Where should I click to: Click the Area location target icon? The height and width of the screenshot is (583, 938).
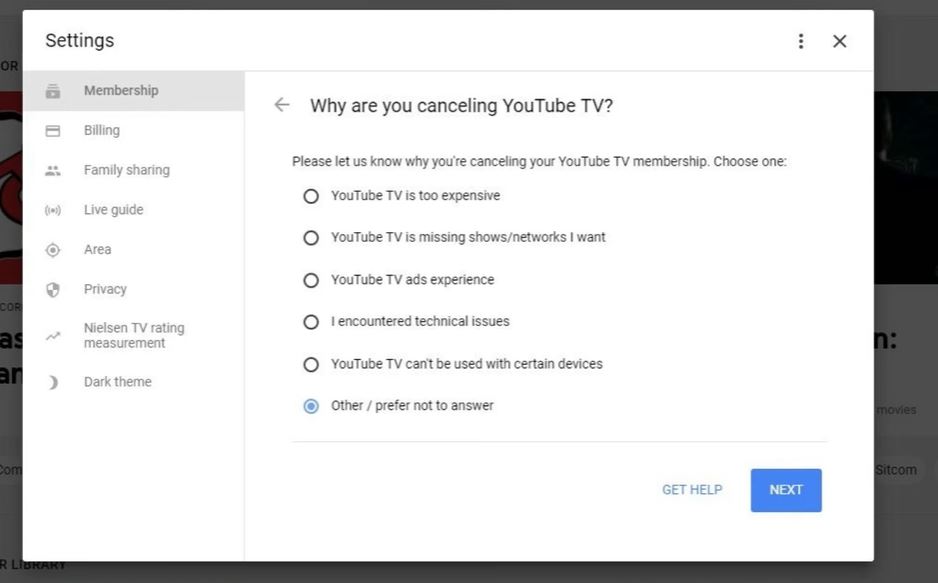[x=53, y=250]
